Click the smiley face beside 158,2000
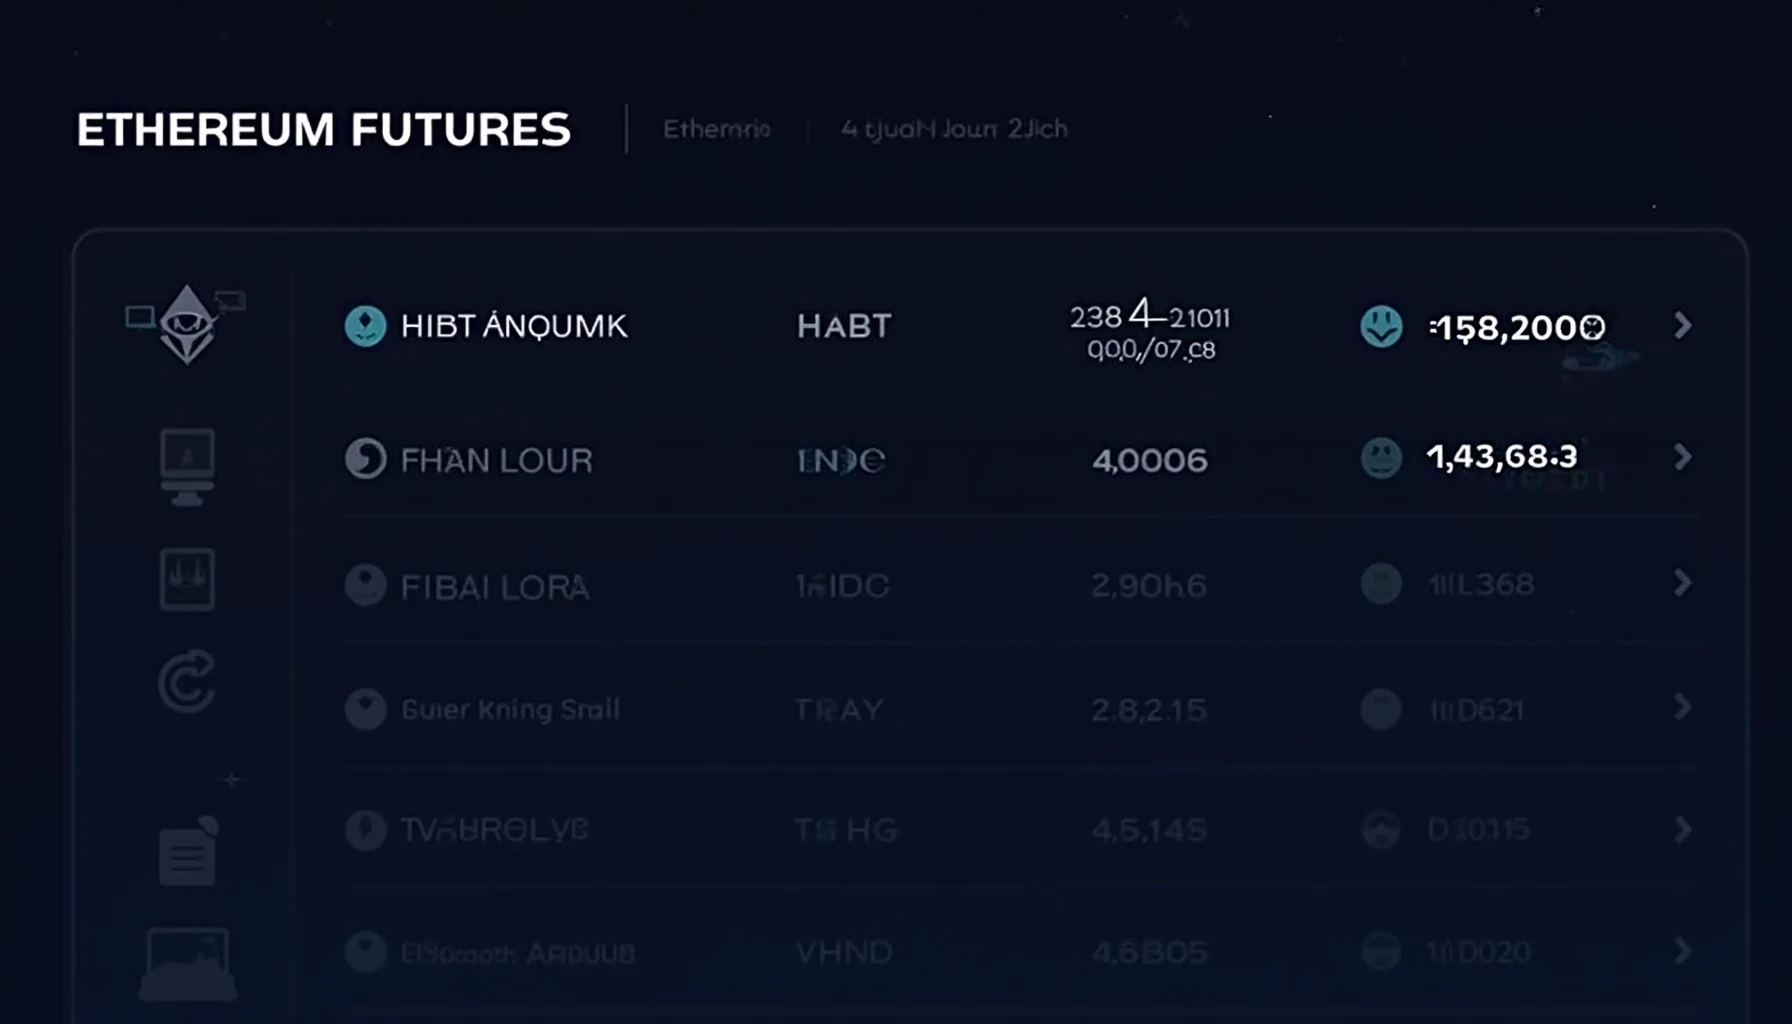The height and width of the screenshot is (1024, 1792). point(1381,326)
